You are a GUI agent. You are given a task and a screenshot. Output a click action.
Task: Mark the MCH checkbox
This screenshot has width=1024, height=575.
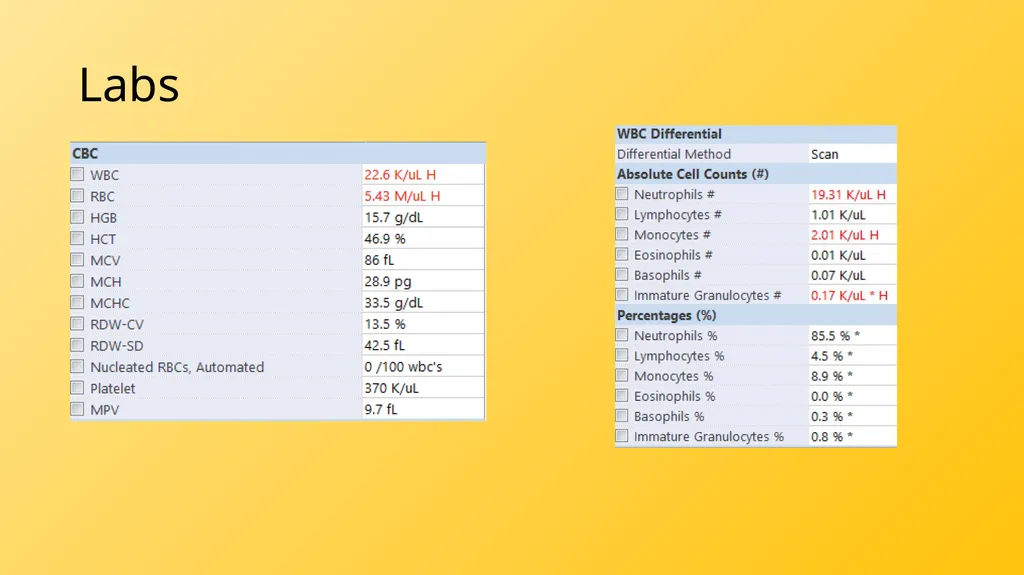pos(77,281)
